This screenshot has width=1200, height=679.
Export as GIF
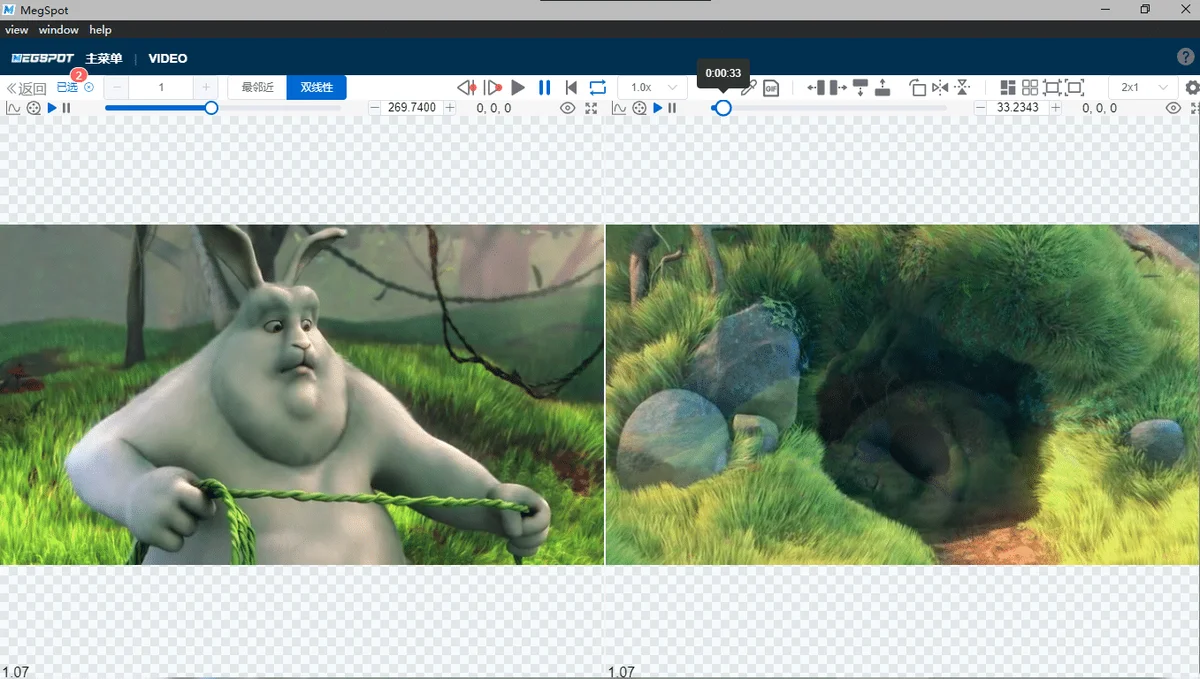click(771, 88)
